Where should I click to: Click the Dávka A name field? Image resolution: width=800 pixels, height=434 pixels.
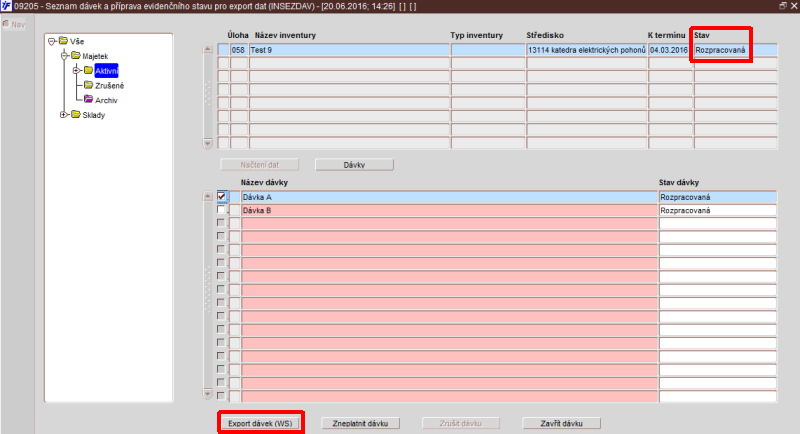tap(449, 197)
